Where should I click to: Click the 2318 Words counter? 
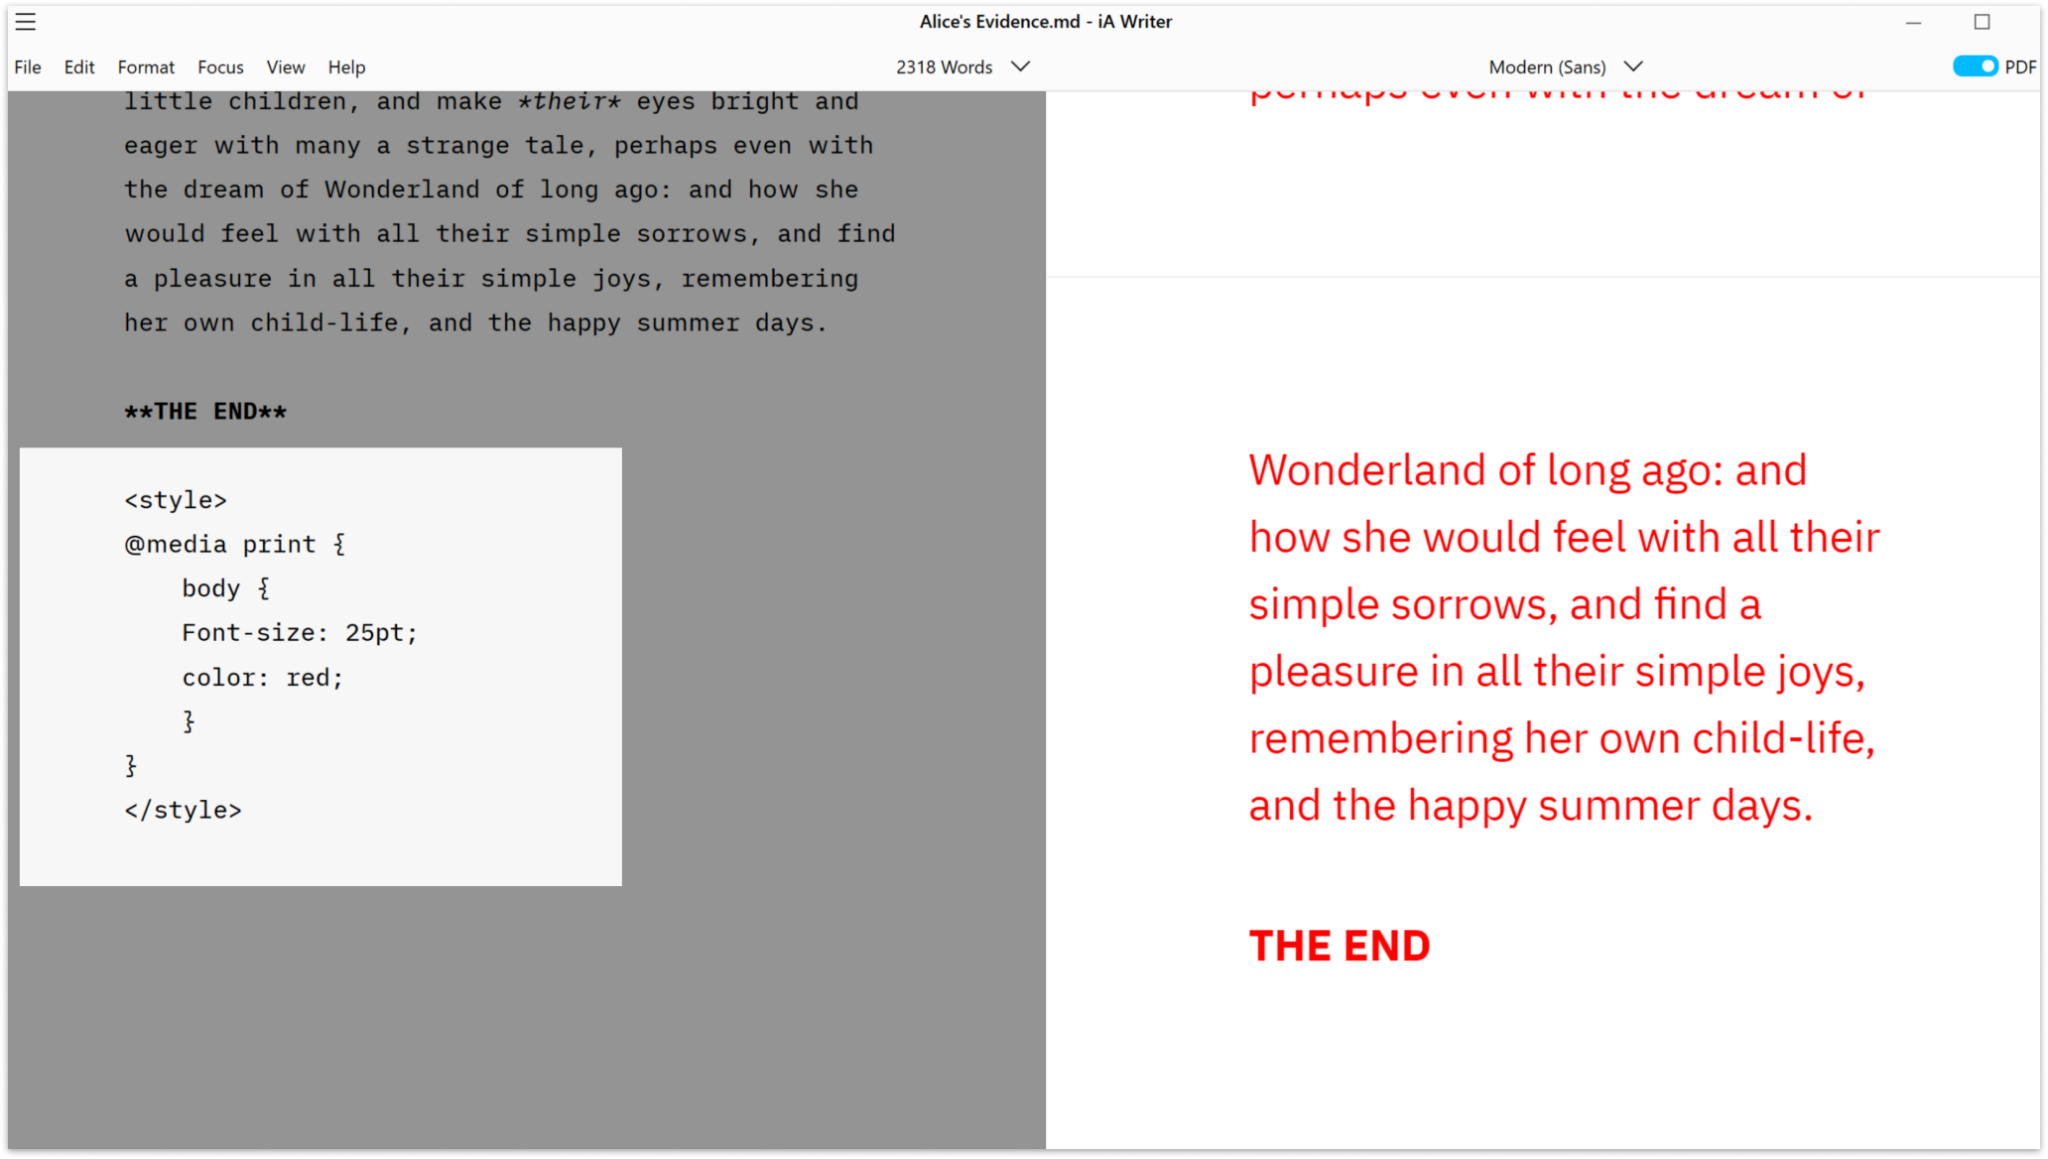click(x=944, y=67)
